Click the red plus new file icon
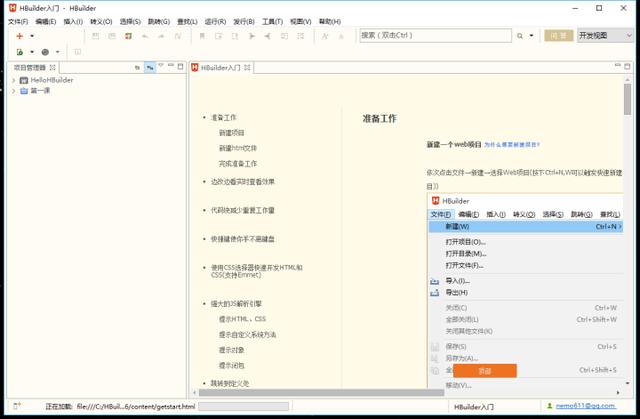 coord(18,35)
